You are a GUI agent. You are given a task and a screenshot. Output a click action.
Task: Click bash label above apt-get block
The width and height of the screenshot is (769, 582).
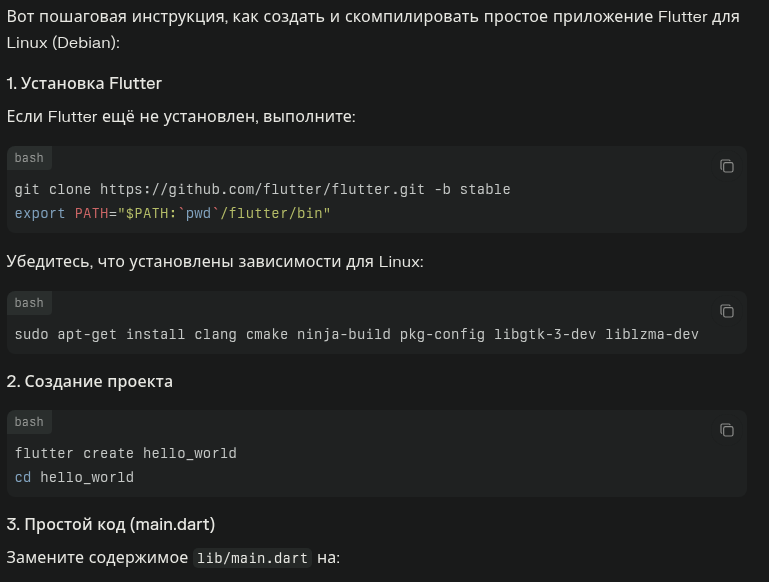point(29,303)
